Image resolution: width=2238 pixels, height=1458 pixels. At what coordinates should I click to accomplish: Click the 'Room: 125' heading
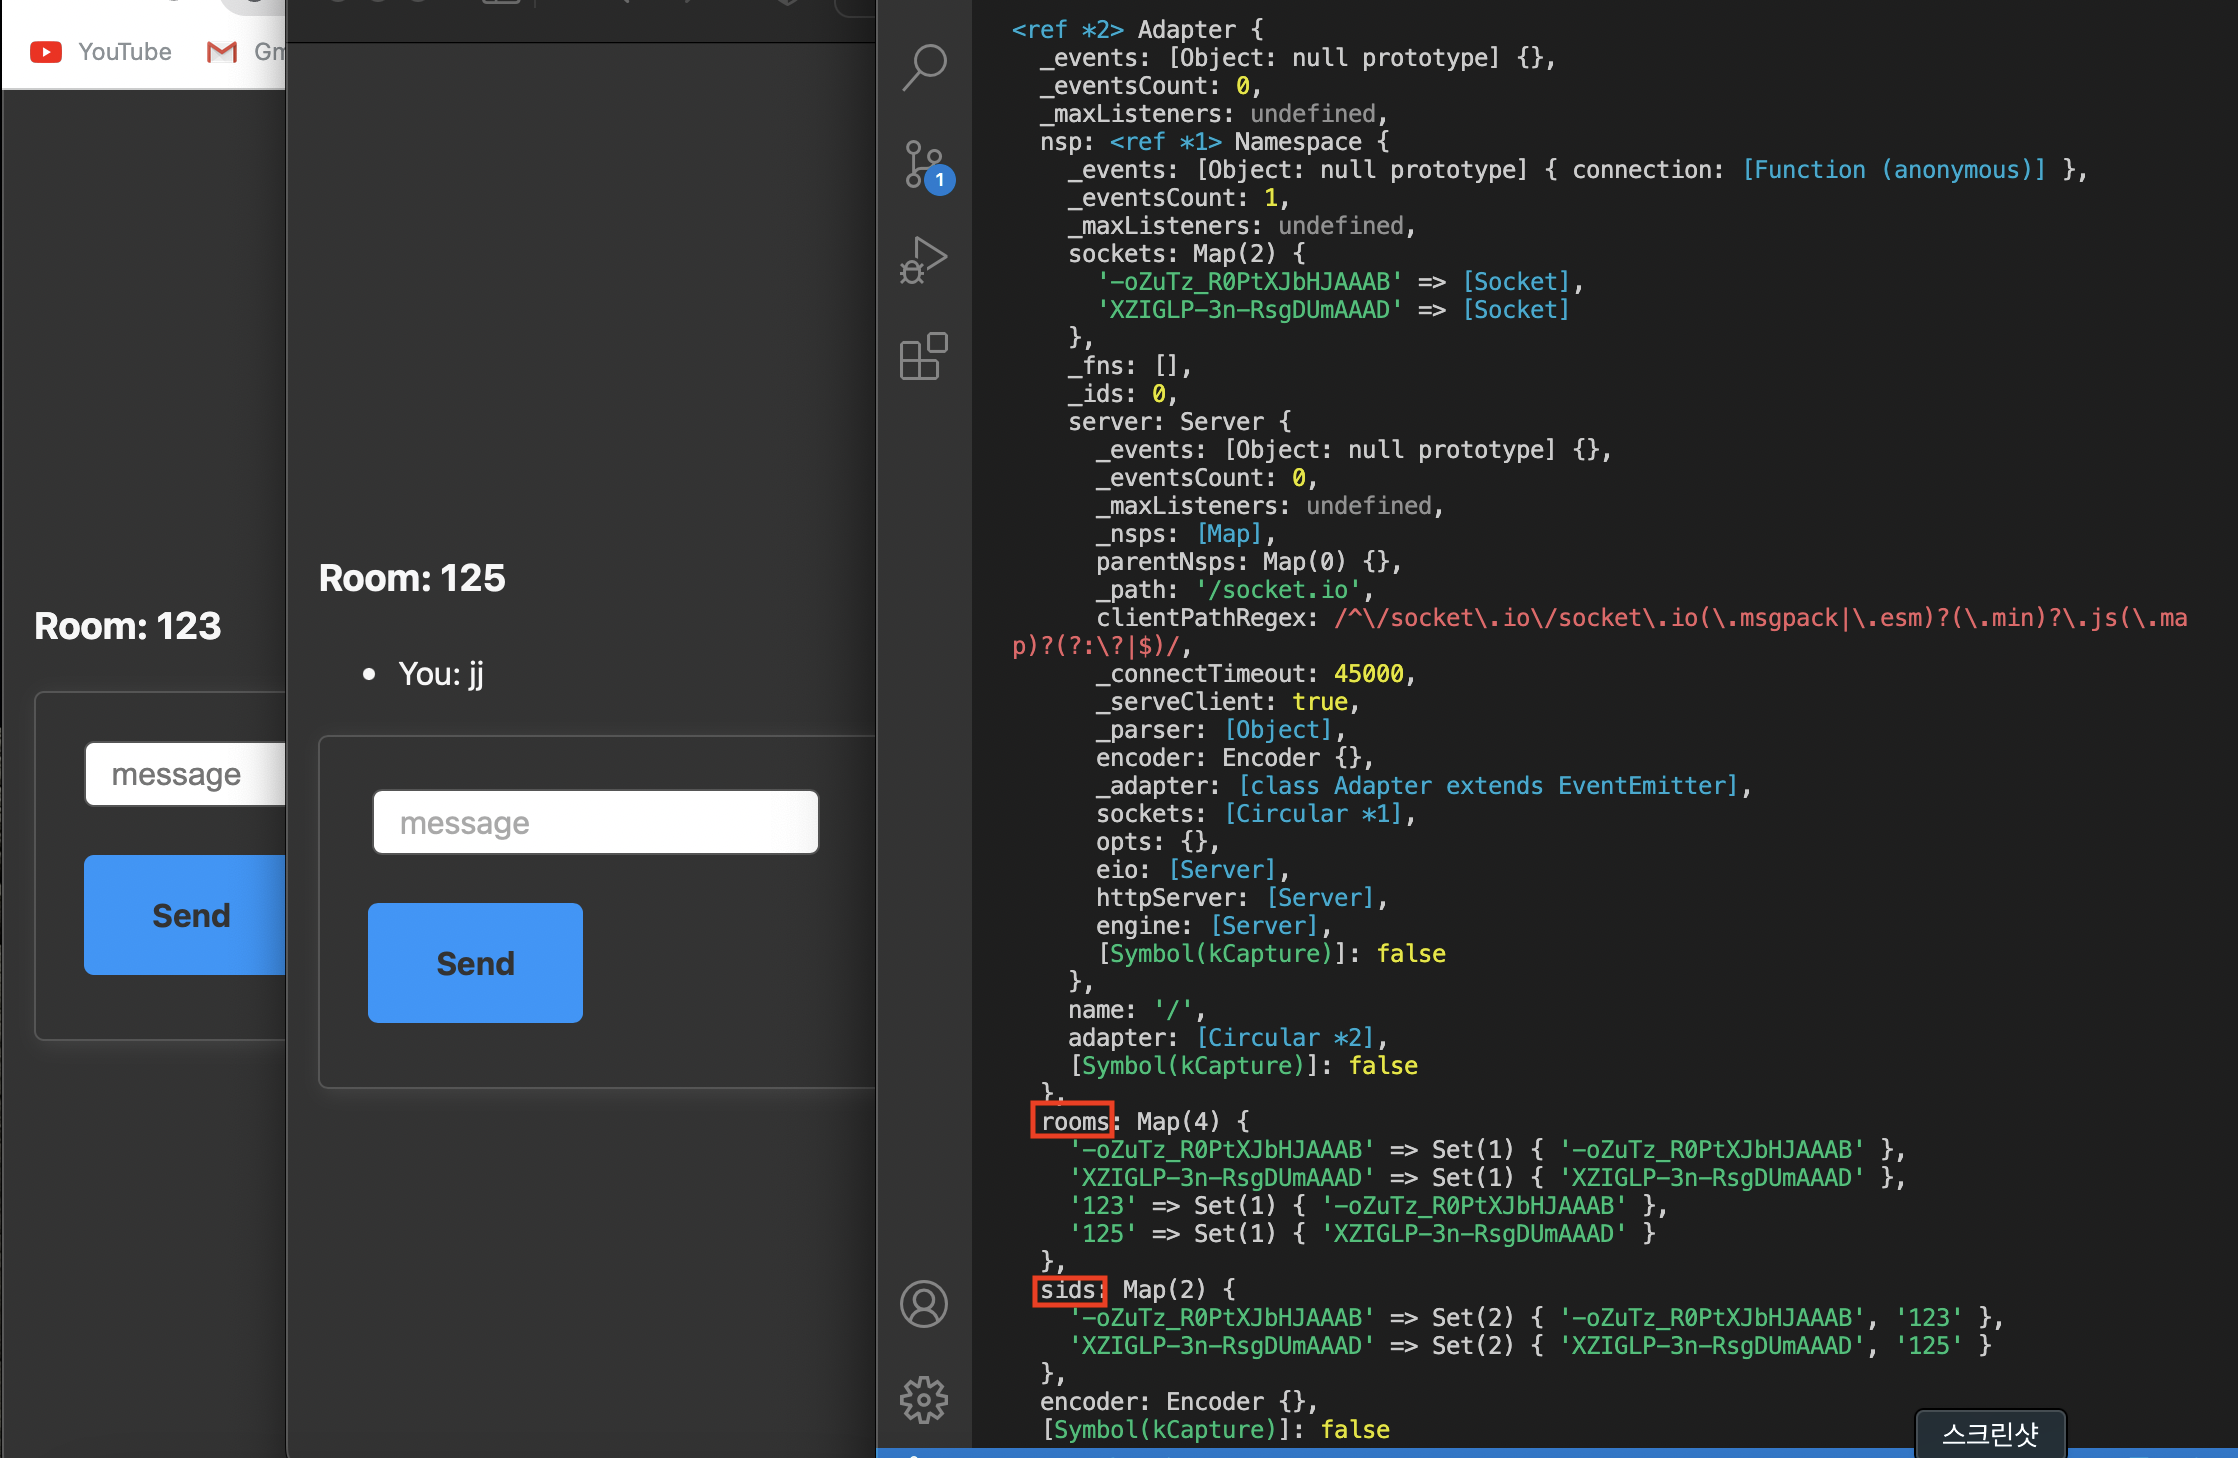412,578
